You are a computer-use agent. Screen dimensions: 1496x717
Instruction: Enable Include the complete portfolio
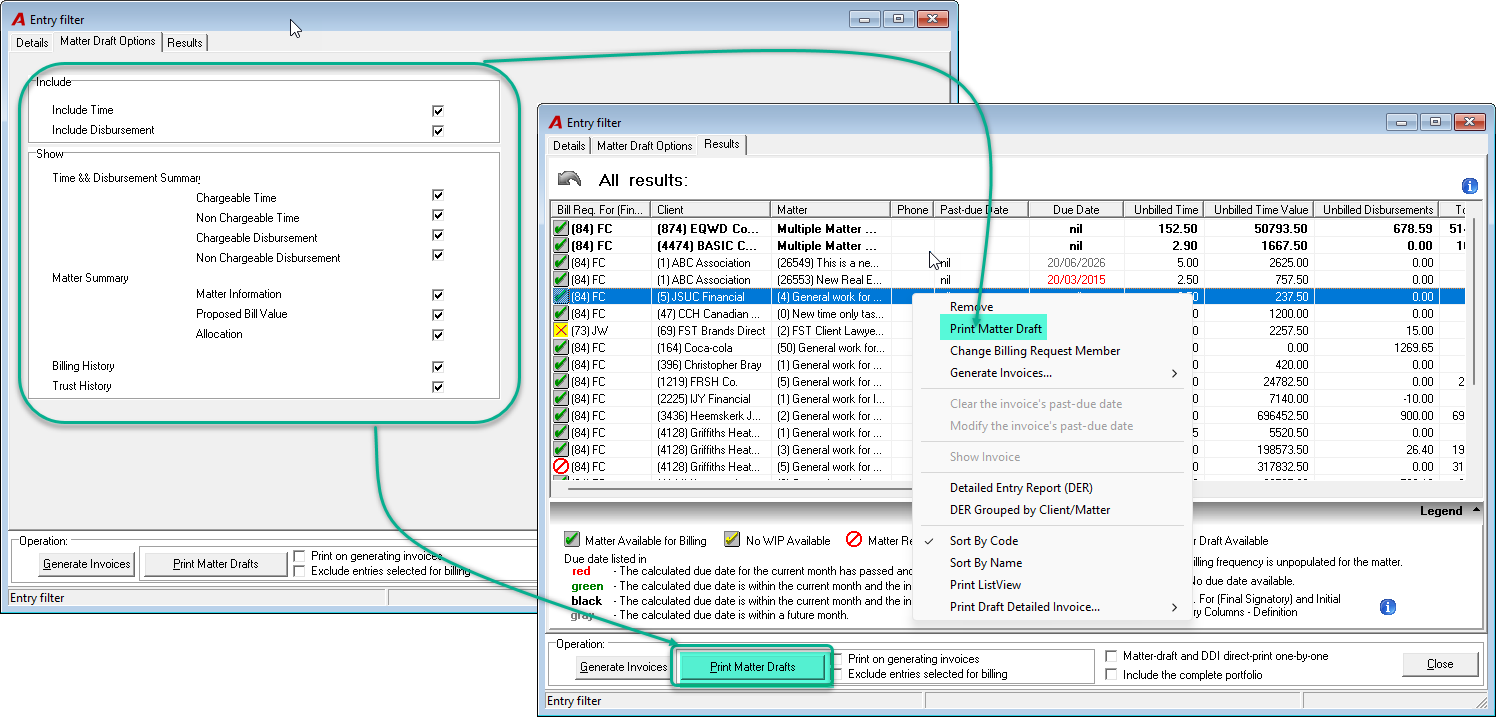pos(1112,675)
